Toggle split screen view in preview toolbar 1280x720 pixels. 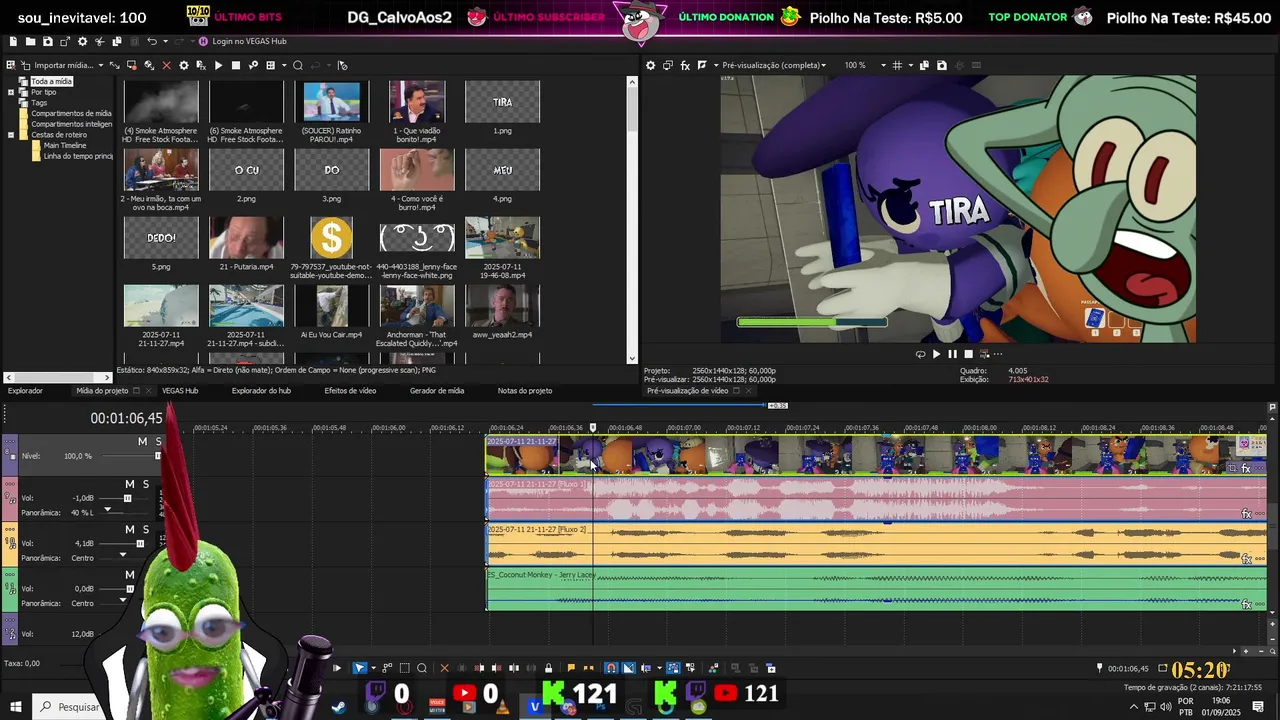(702, 65)
